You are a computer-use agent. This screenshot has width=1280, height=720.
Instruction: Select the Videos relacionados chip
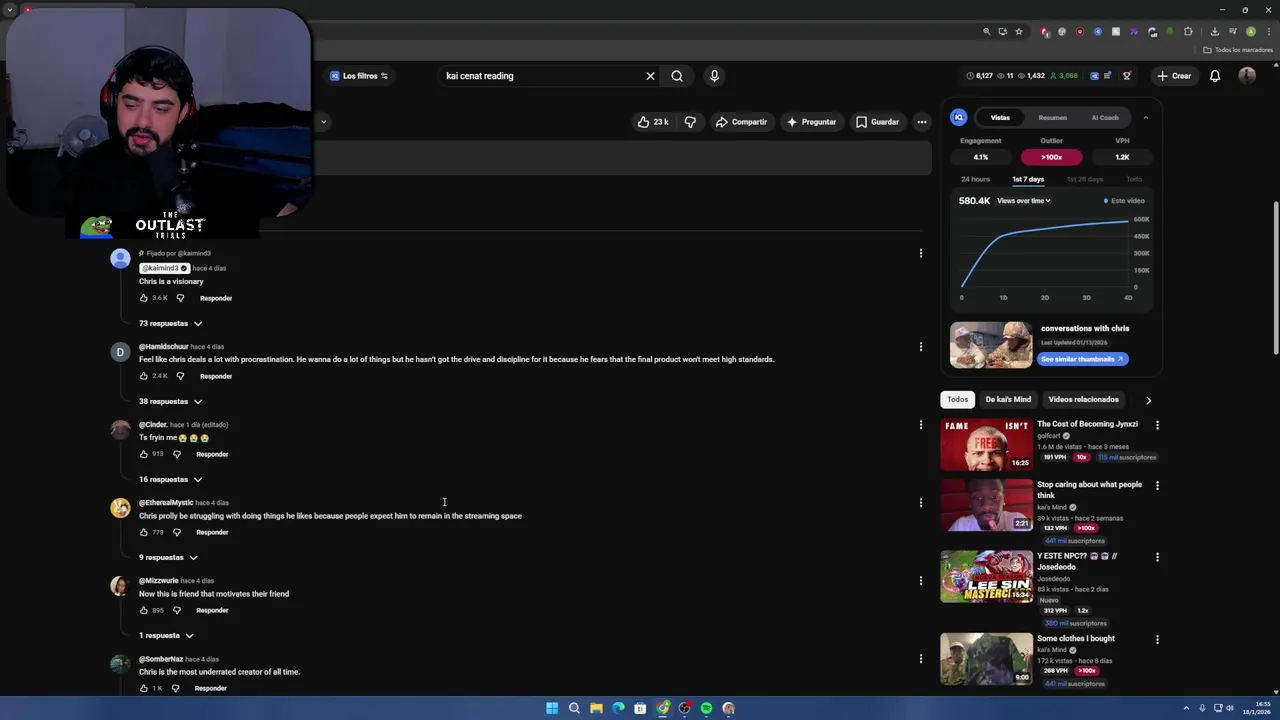tap(1083, 400)
